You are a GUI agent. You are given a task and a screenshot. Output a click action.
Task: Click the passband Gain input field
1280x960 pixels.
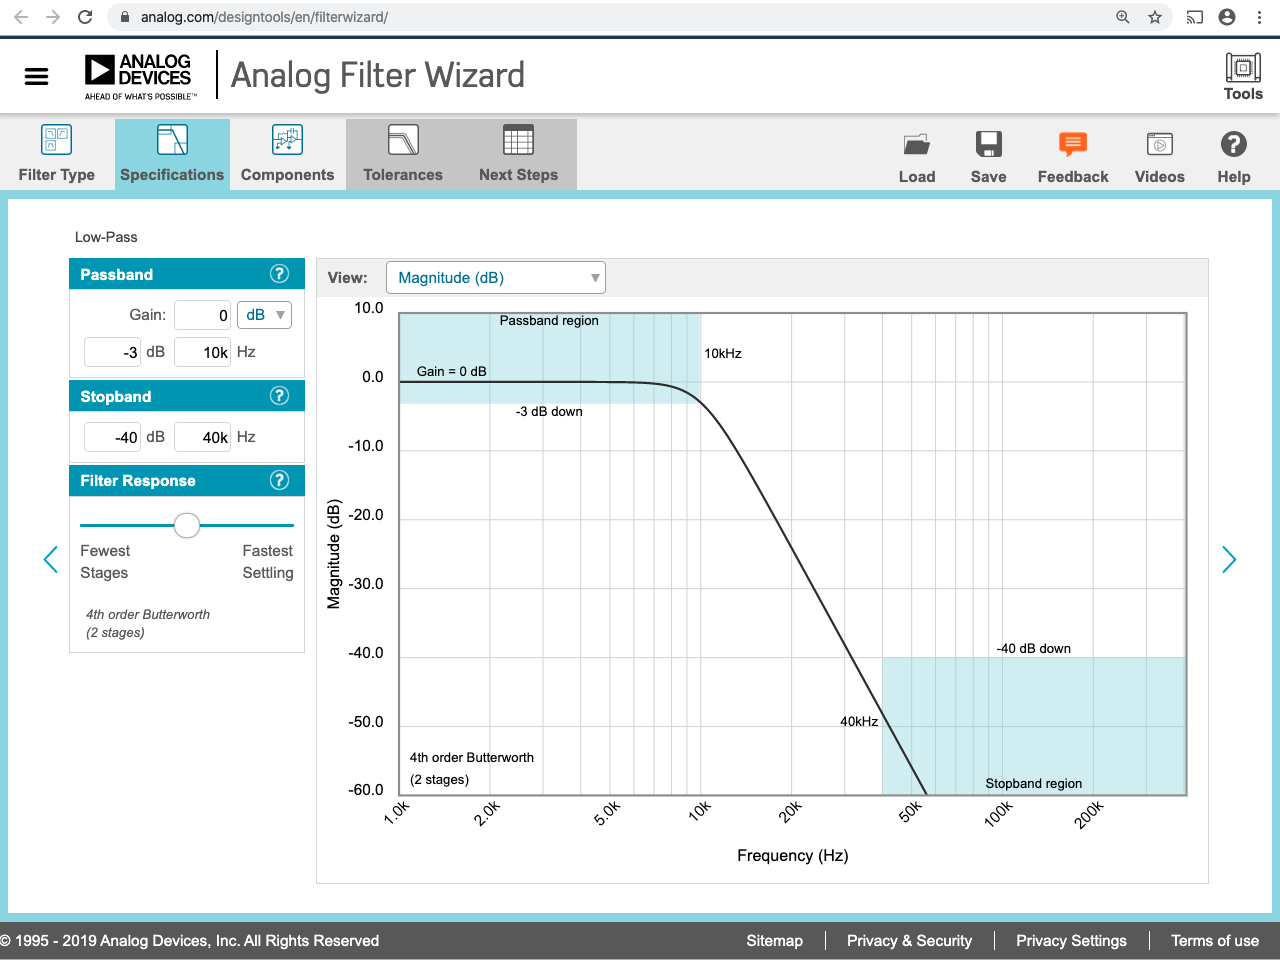pyautogui.click(x=203, y=315)
